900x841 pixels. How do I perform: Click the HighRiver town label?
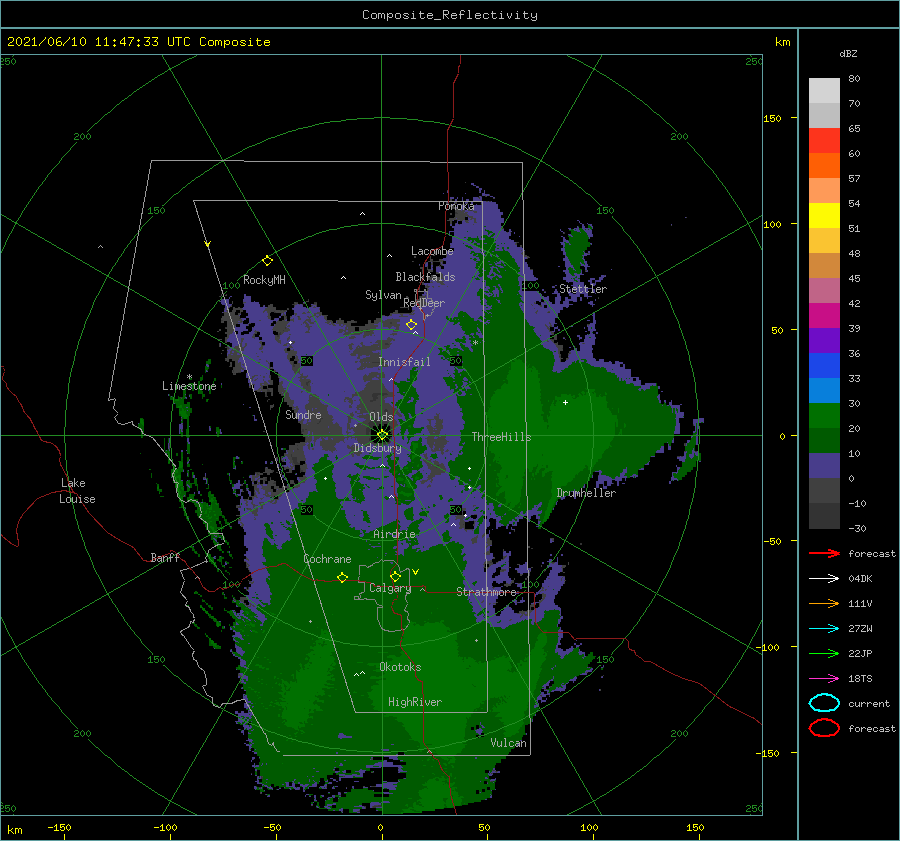(415, 702)
